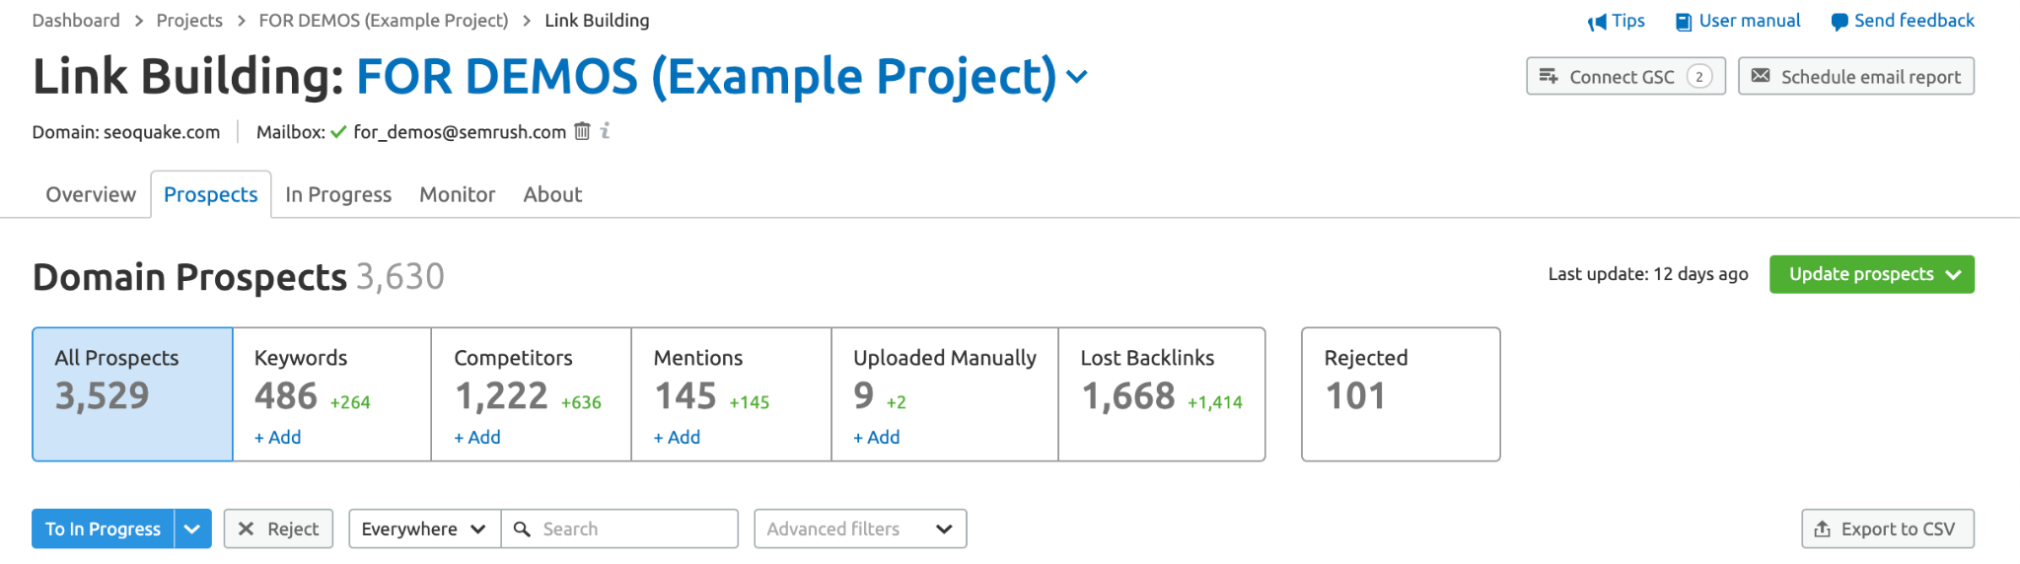The width and height of the screenshot is (2020, 564).
Task: Click + Add under Keywords
Action: click(278, 437)
